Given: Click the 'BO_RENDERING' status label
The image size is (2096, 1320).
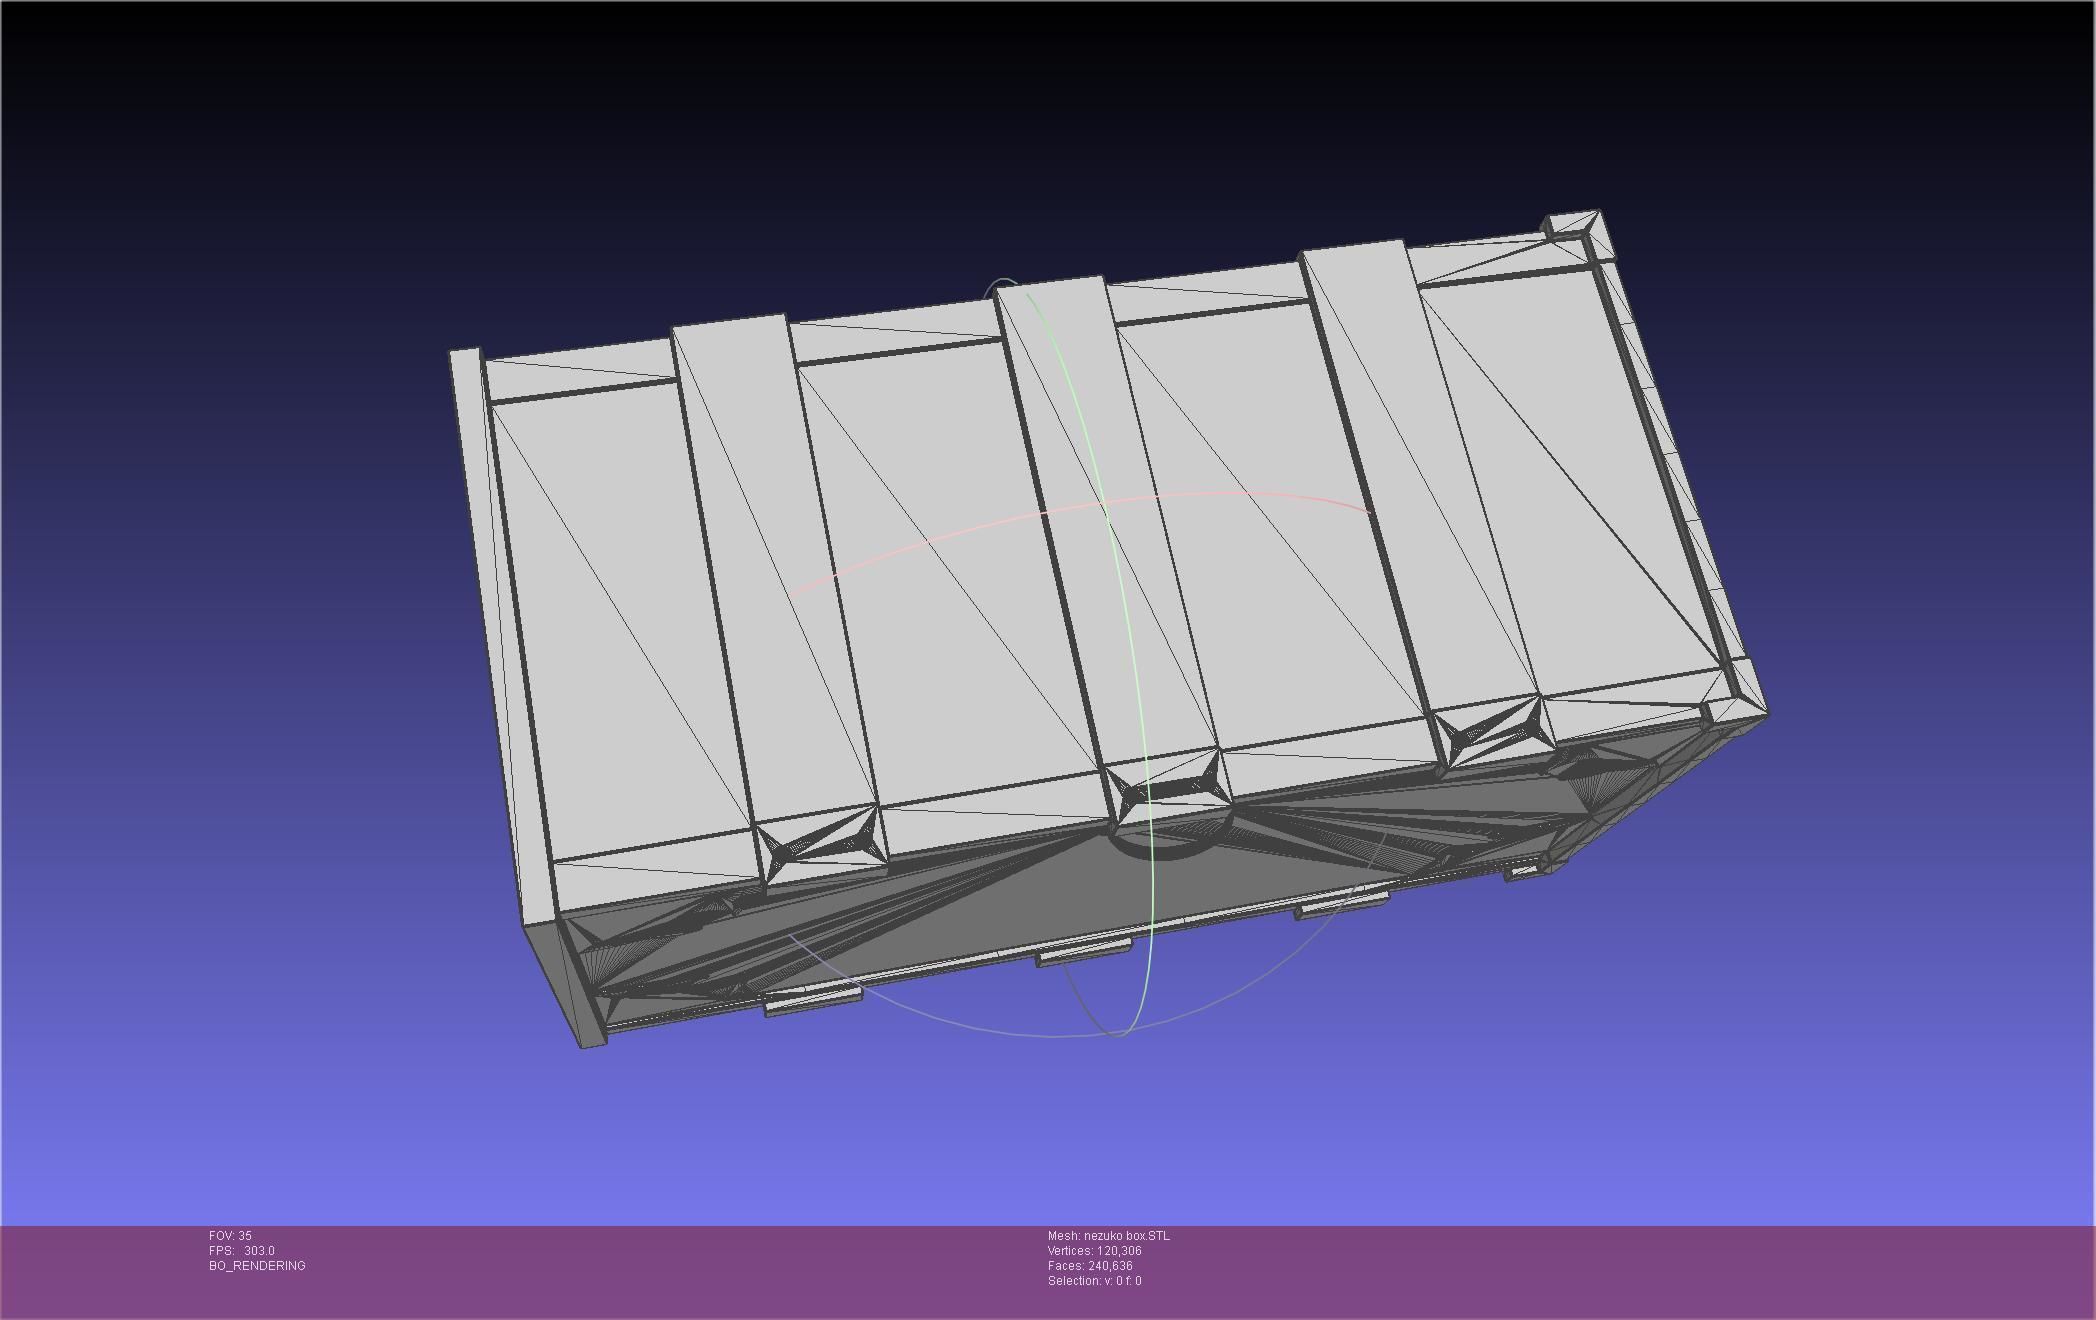Looking at the screenshot, I should [x=257, y=1266].
